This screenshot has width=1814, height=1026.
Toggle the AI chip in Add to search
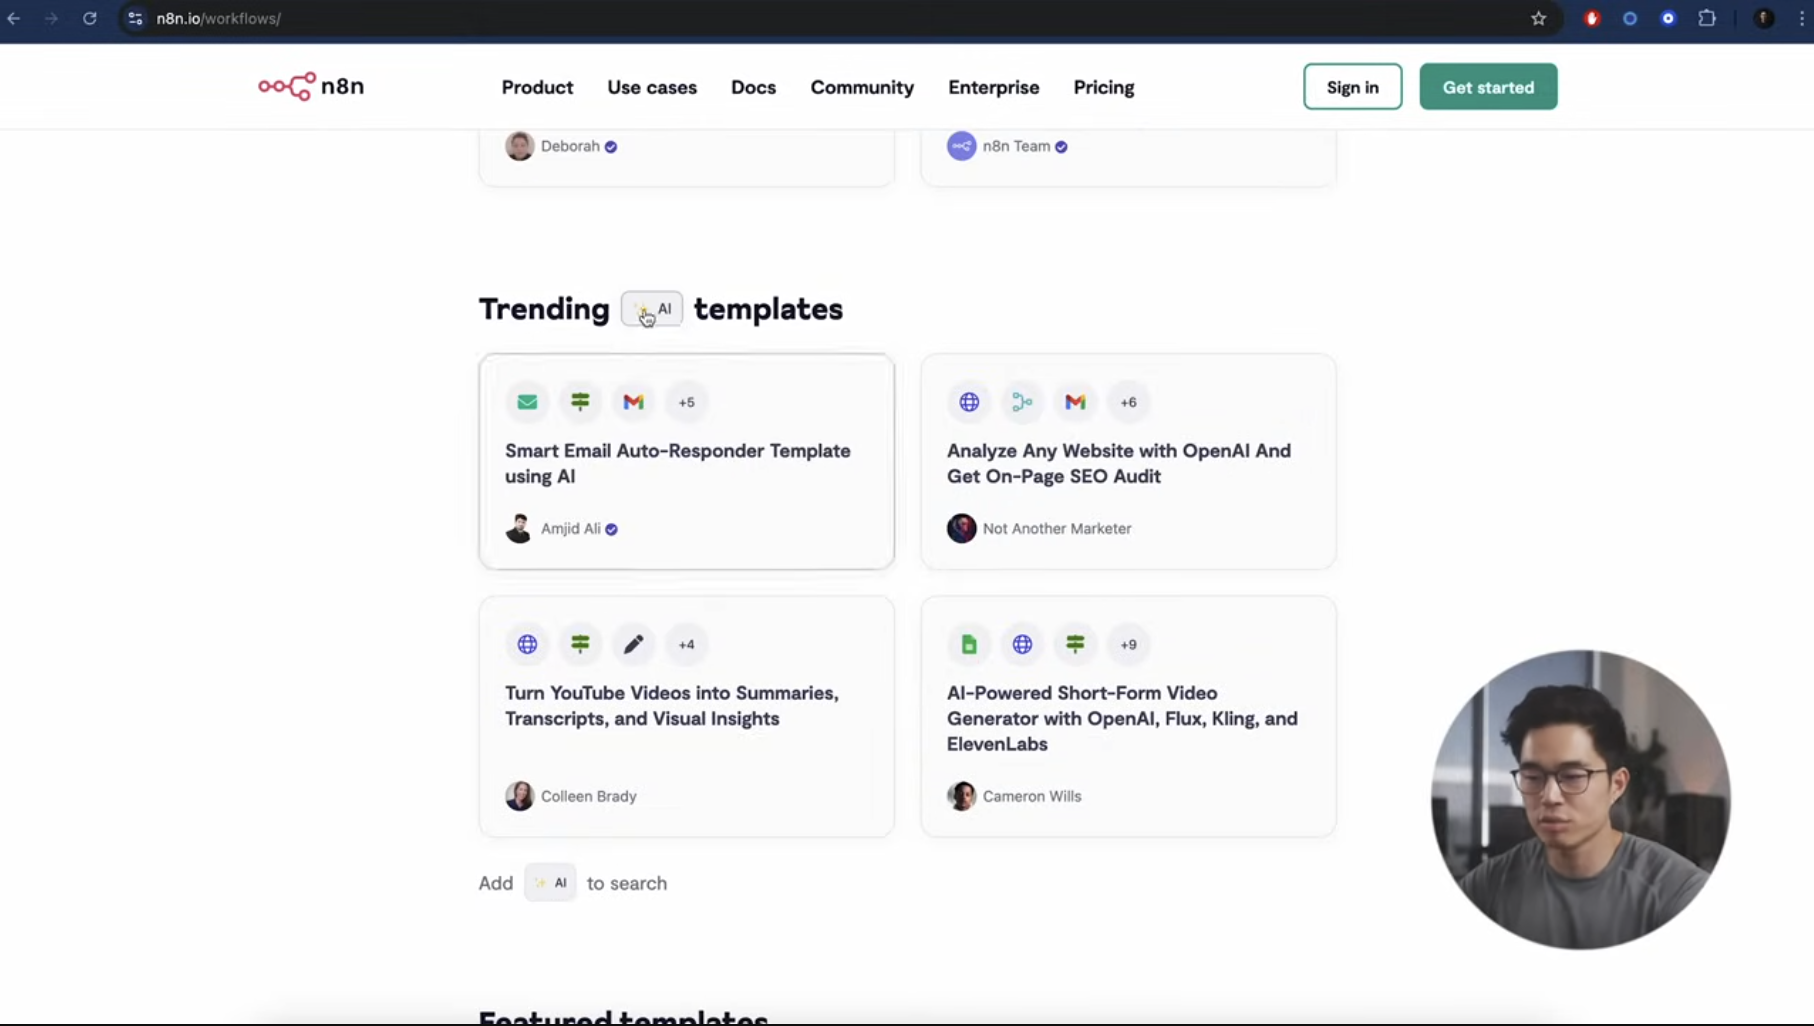point(550,883)
